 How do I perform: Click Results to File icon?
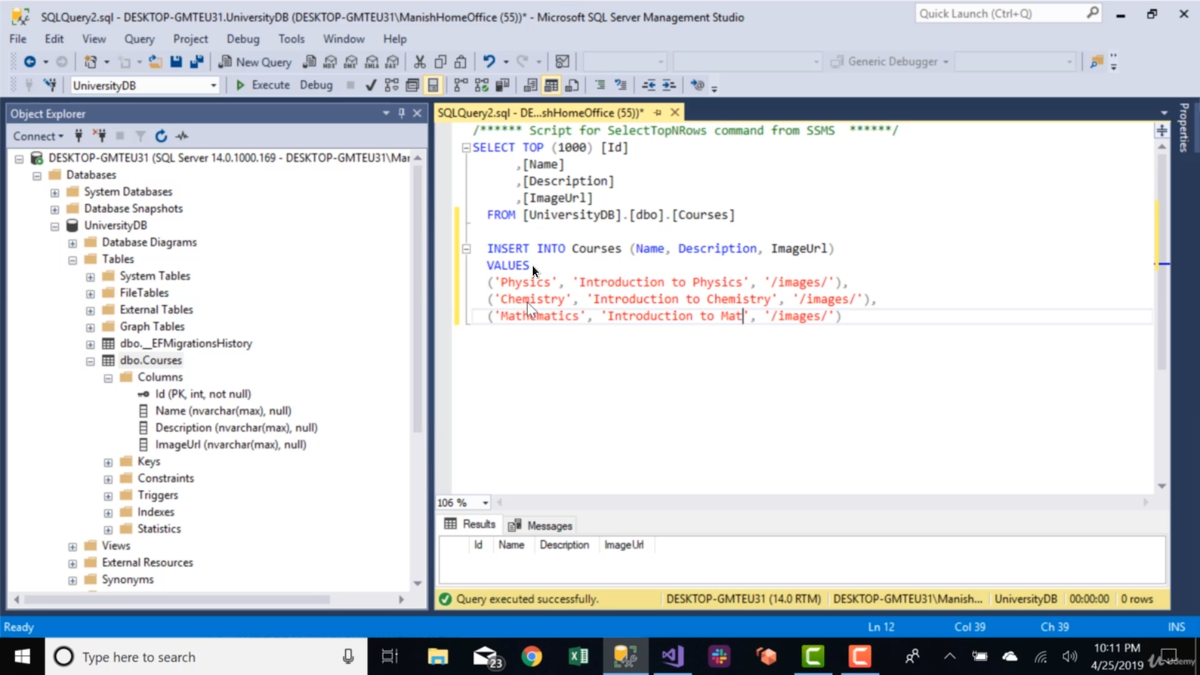pos(572,86)
